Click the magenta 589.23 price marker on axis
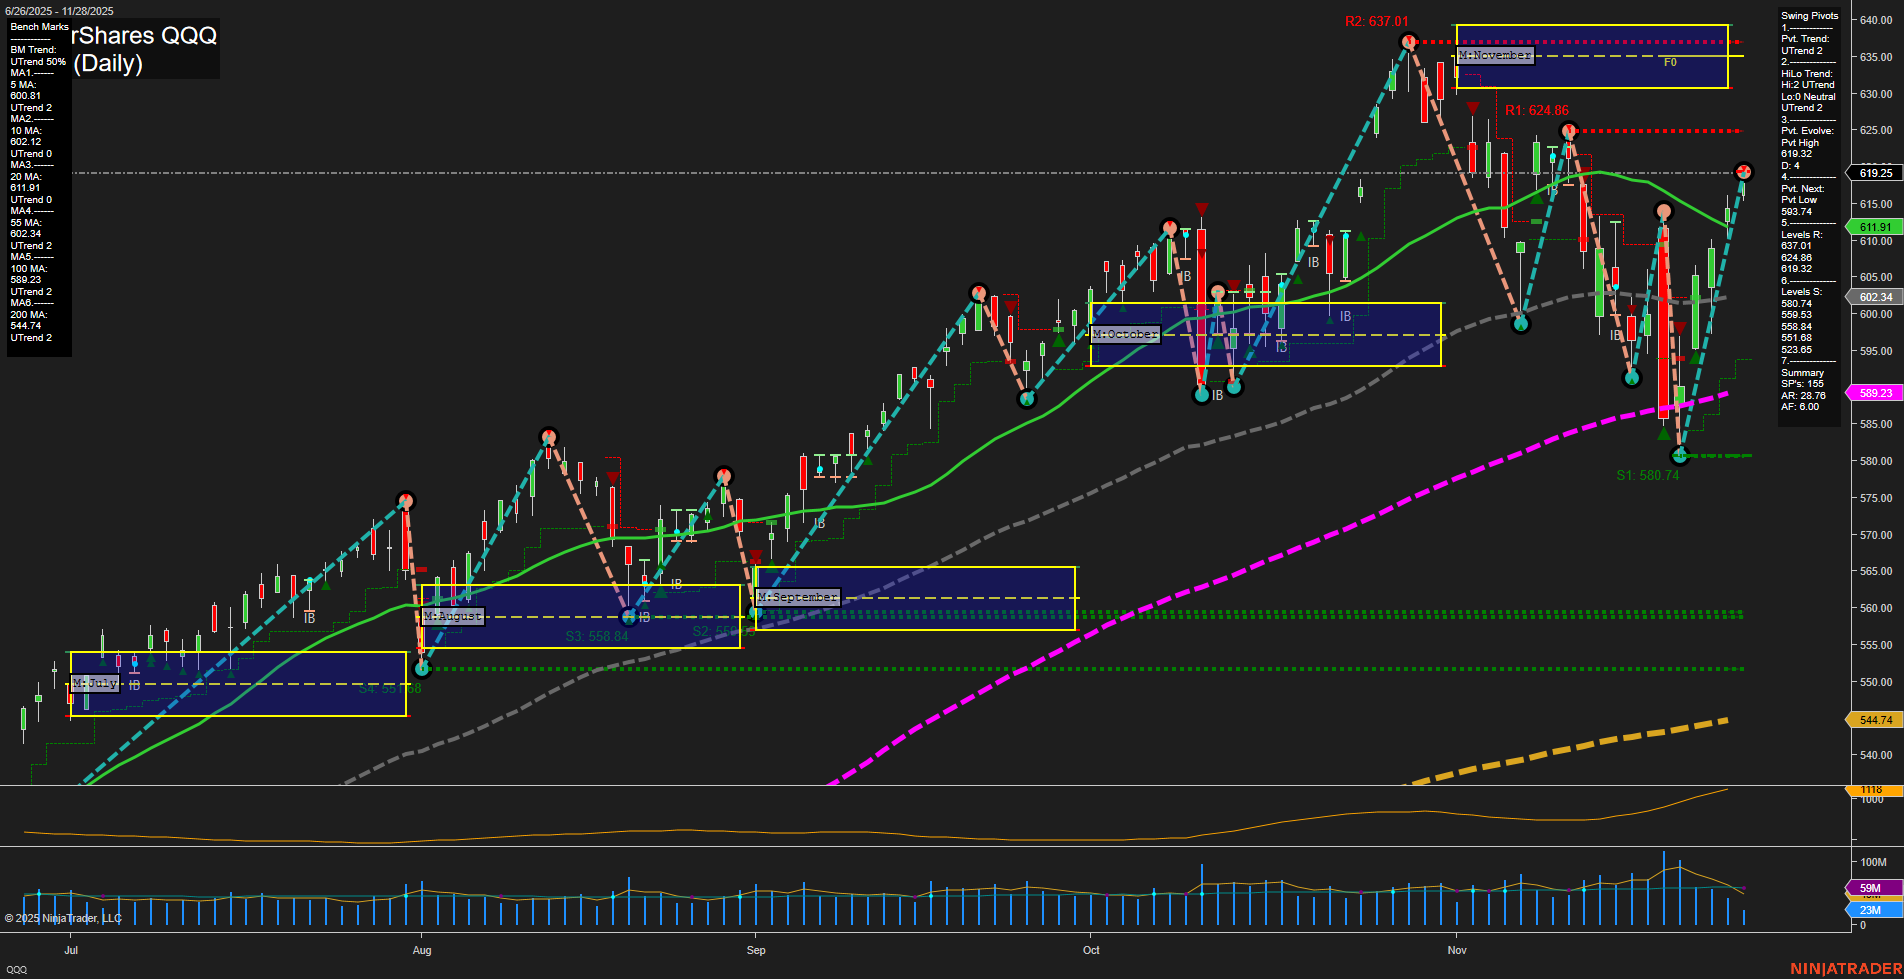Viewport: 1904px width, 979px height. [x=1874, y=393]
